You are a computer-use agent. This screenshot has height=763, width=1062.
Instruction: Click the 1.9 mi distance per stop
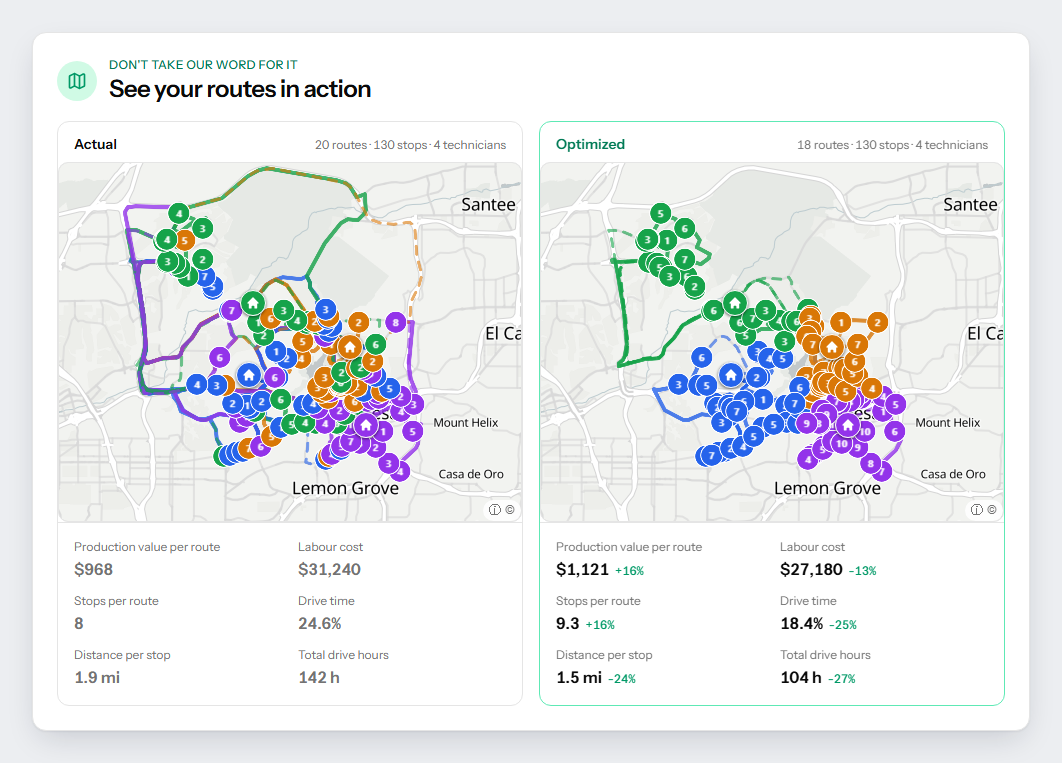pos(97,678)
